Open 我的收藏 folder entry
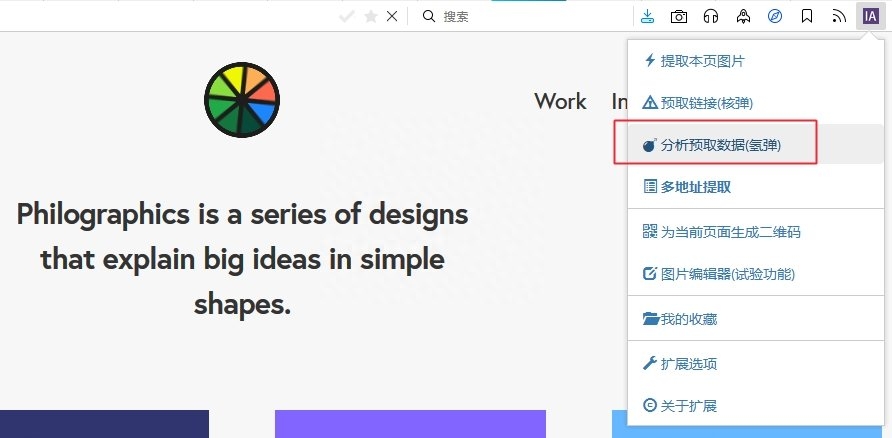This screenshot has height=438, width=892. click(x=755, y=319)
